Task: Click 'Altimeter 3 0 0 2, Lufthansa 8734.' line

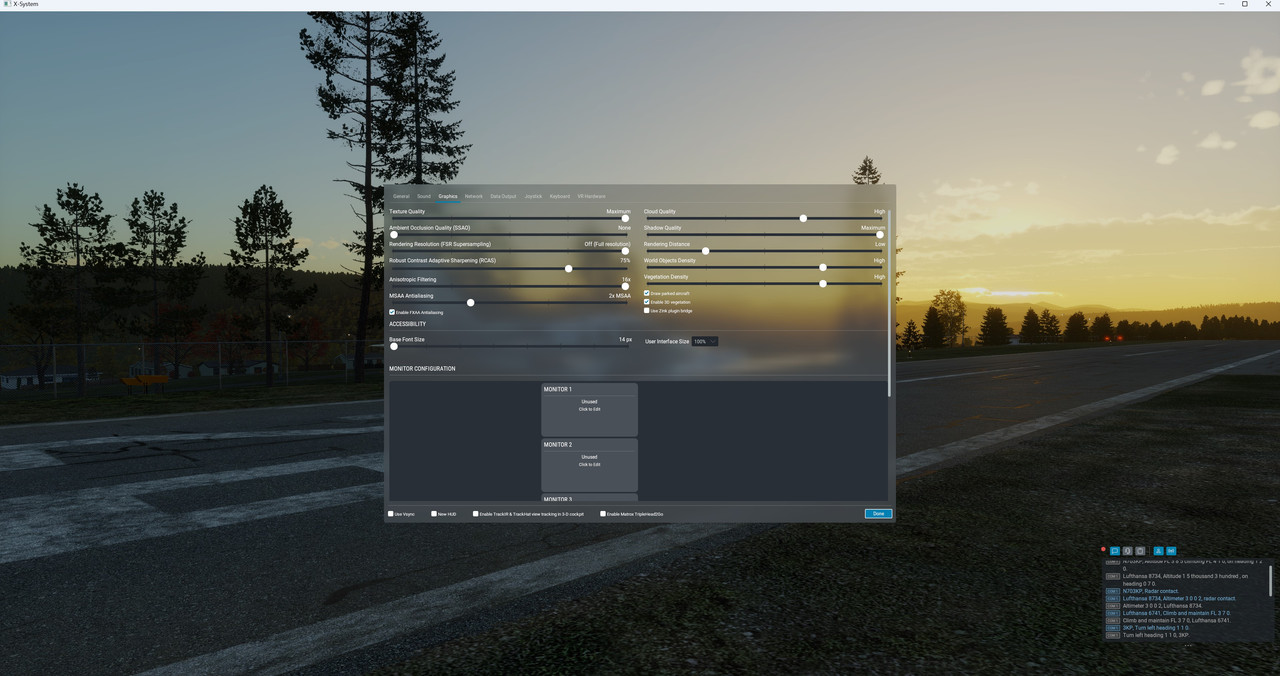Action: tap(1163, 606)
